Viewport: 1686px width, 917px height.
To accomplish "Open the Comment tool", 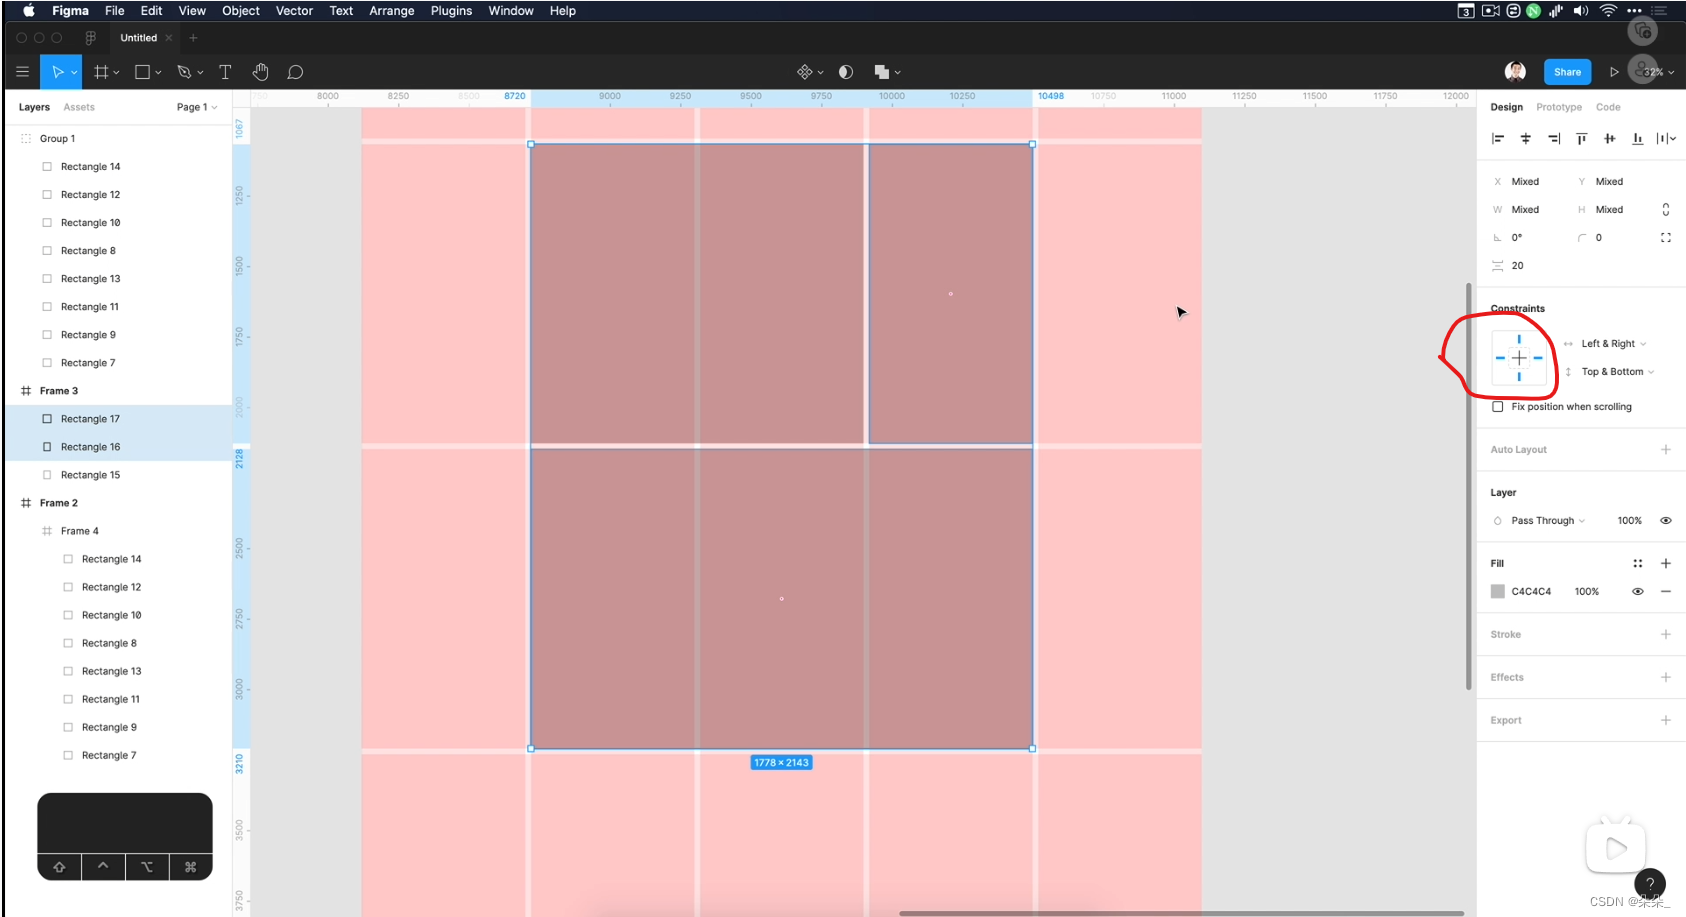I will (x=294, y=72).
